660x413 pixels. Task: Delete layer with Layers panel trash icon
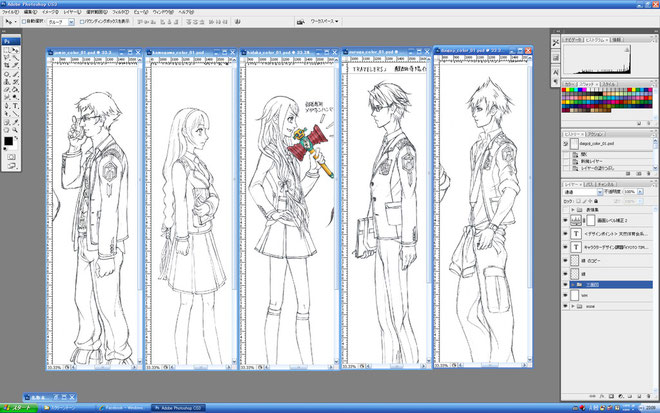(649, 396)
